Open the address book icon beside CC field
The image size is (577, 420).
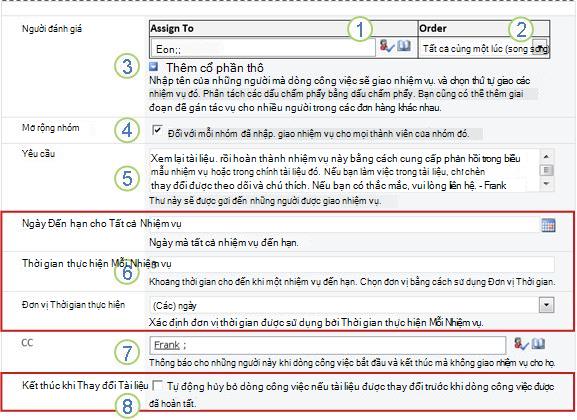tap(538, 343)
